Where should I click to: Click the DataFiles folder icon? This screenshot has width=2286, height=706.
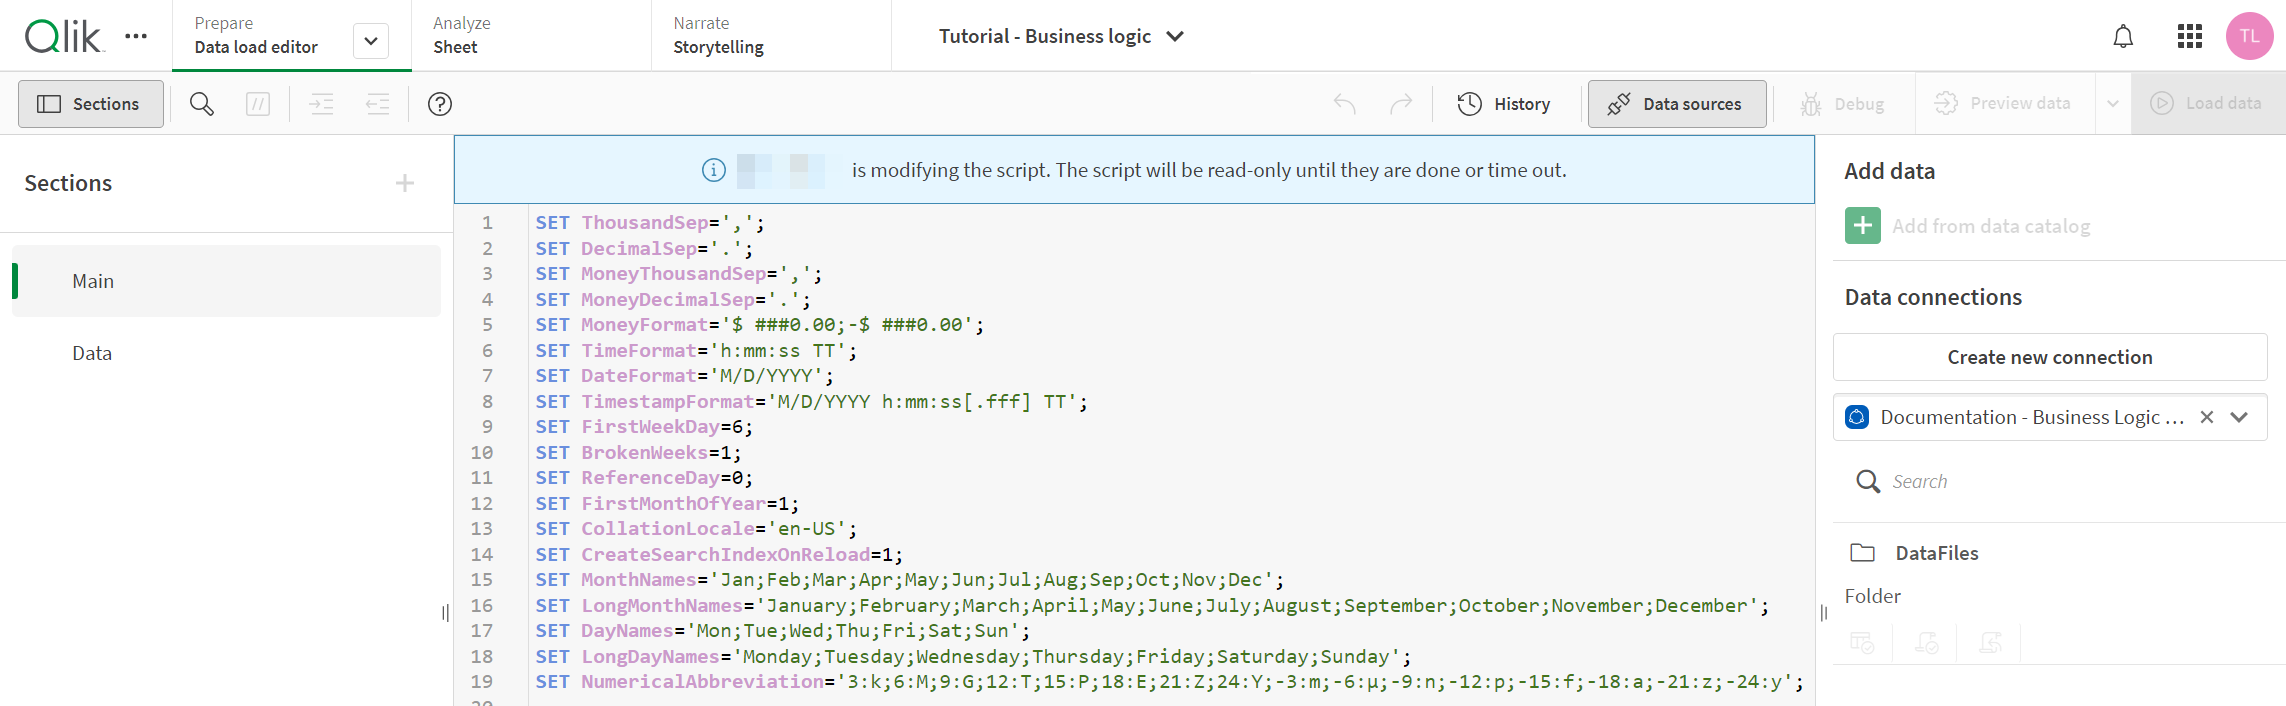(1863, 553)
